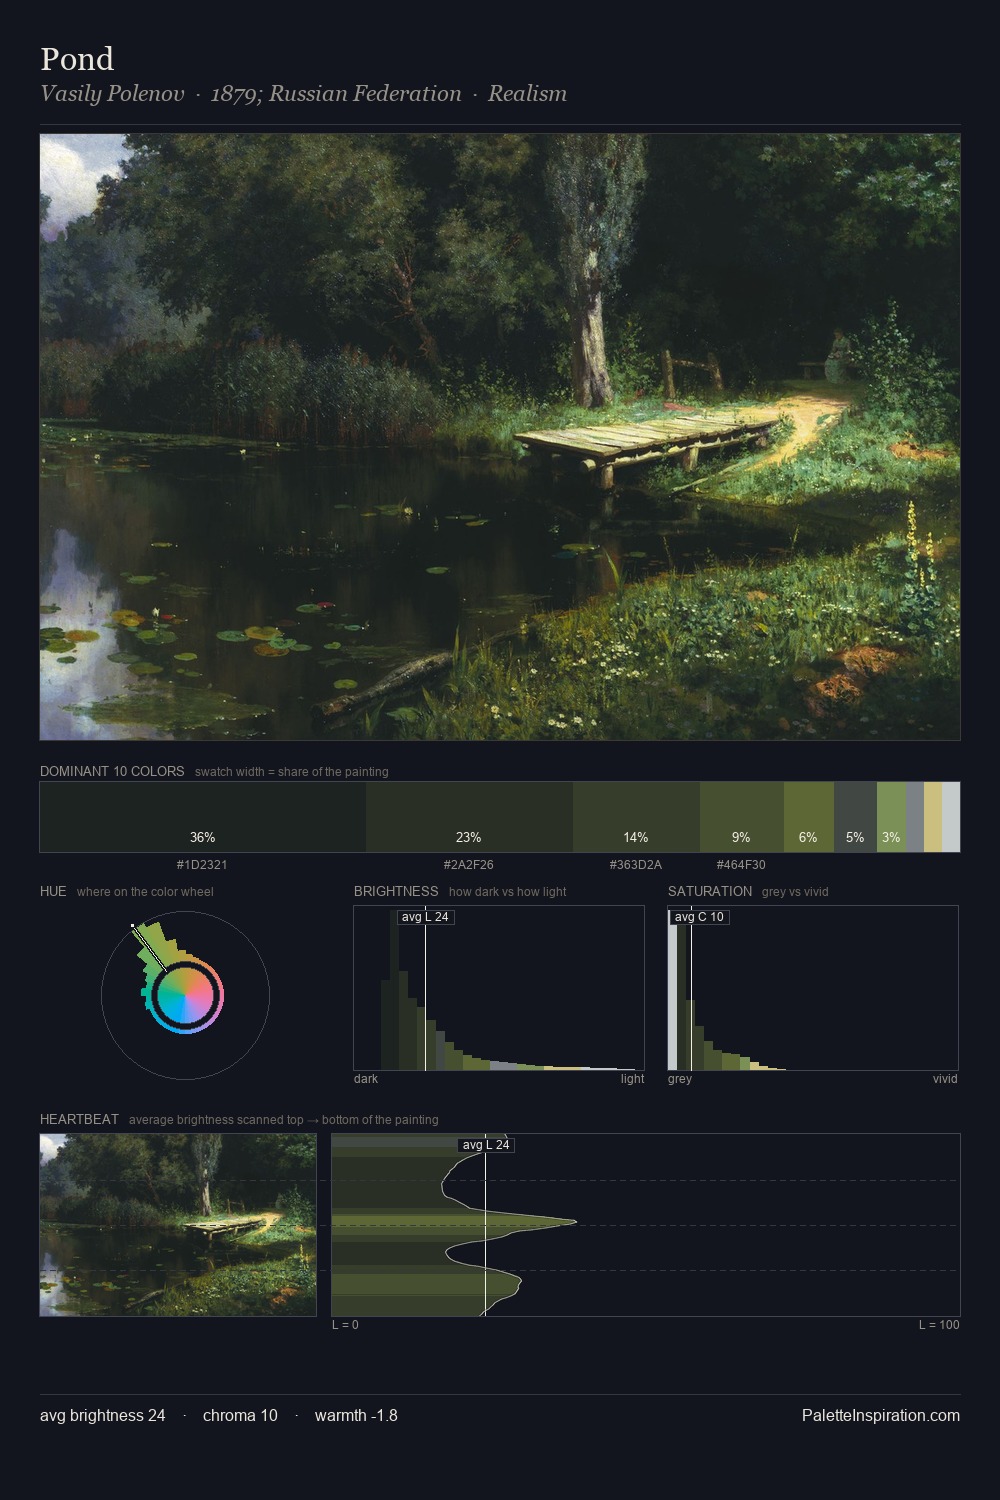Click the heartbeat brightness curve chart
Viewport: 1000px width, 1500px height.
[x=646, y=1225]
